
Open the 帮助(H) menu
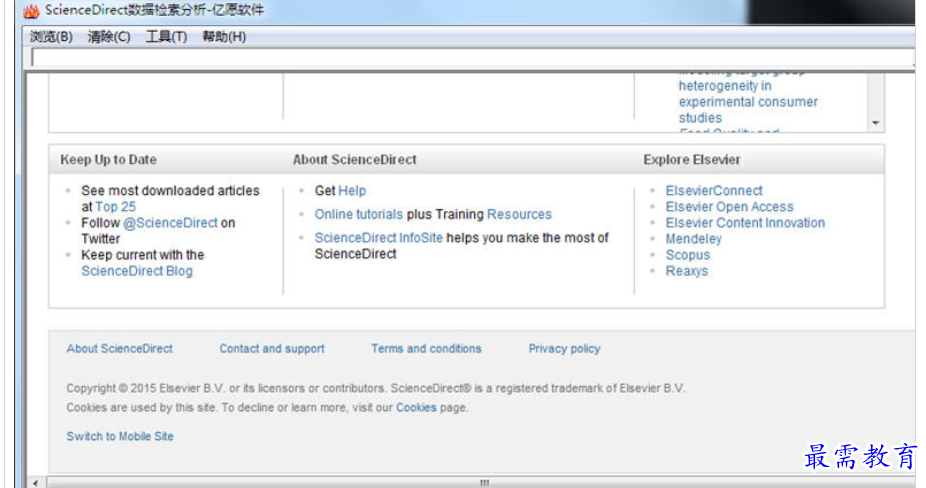pos(224,37)
